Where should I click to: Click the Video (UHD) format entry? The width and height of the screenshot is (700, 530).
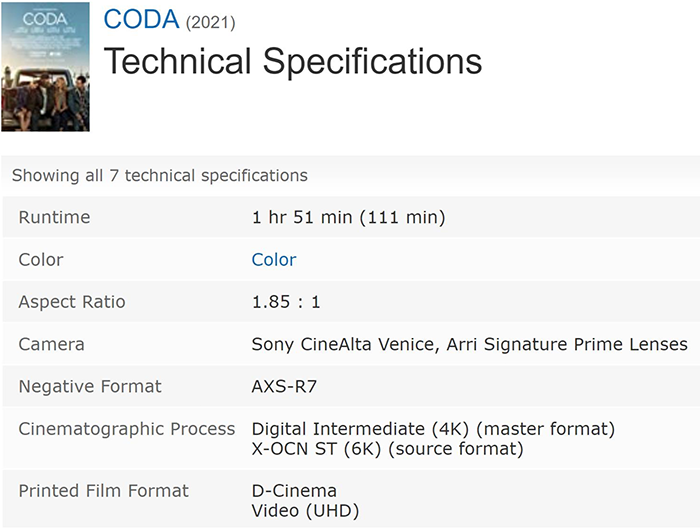[x=305, y=510]
